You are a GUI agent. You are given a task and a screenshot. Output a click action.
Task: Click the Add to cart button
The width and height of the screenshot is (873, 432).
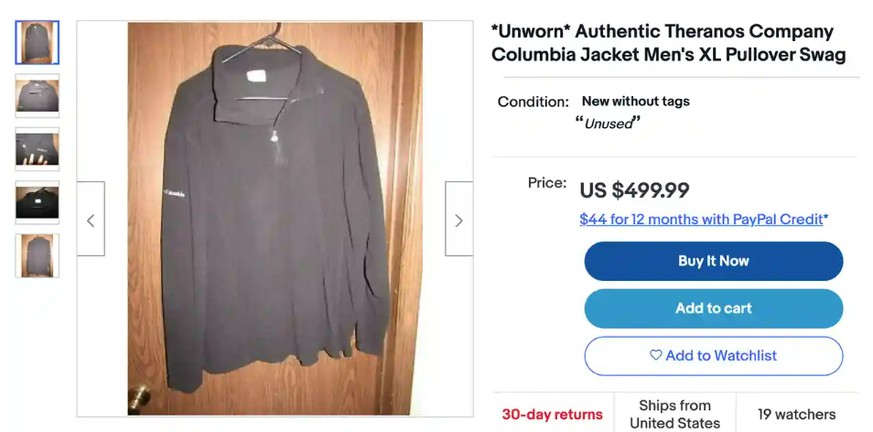click(x=713, y=308)
